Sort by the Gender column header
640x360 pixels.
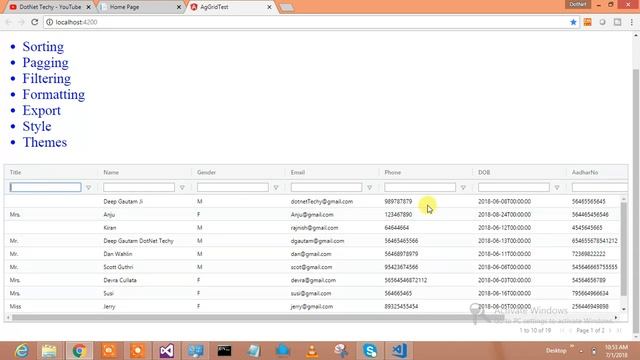[206, 172]
